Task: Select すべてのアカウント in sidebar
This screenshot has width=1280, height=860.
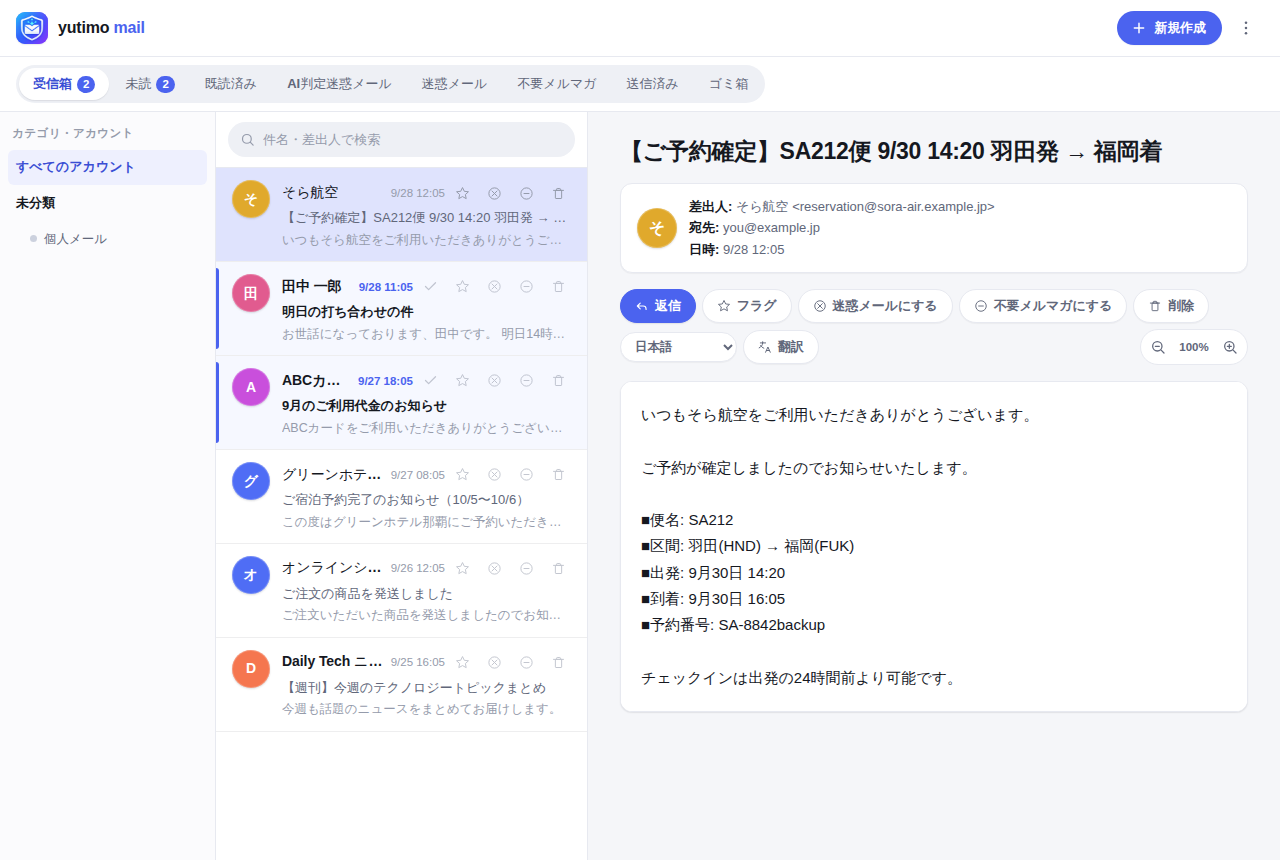Action: (x=107, y=167)
